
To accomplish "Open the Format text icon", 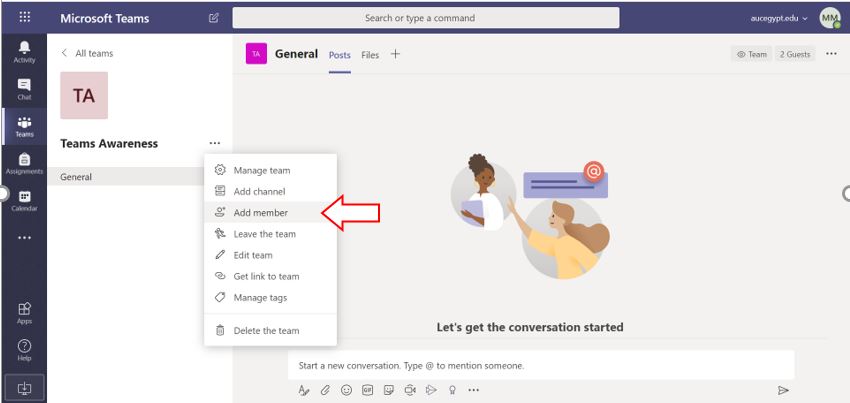I will point(304,390).
